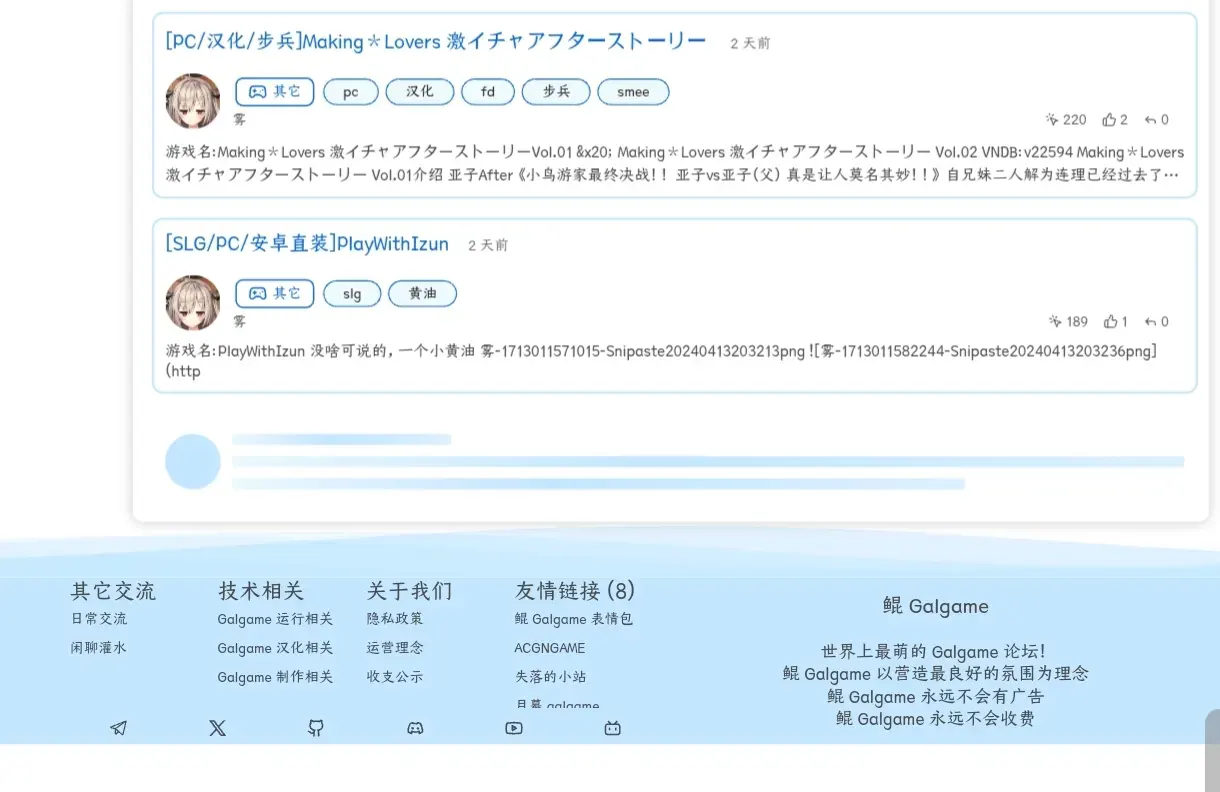Click the 友情链接 (8) footer heading
This screenshot has height=792, width=1220.
575,591
